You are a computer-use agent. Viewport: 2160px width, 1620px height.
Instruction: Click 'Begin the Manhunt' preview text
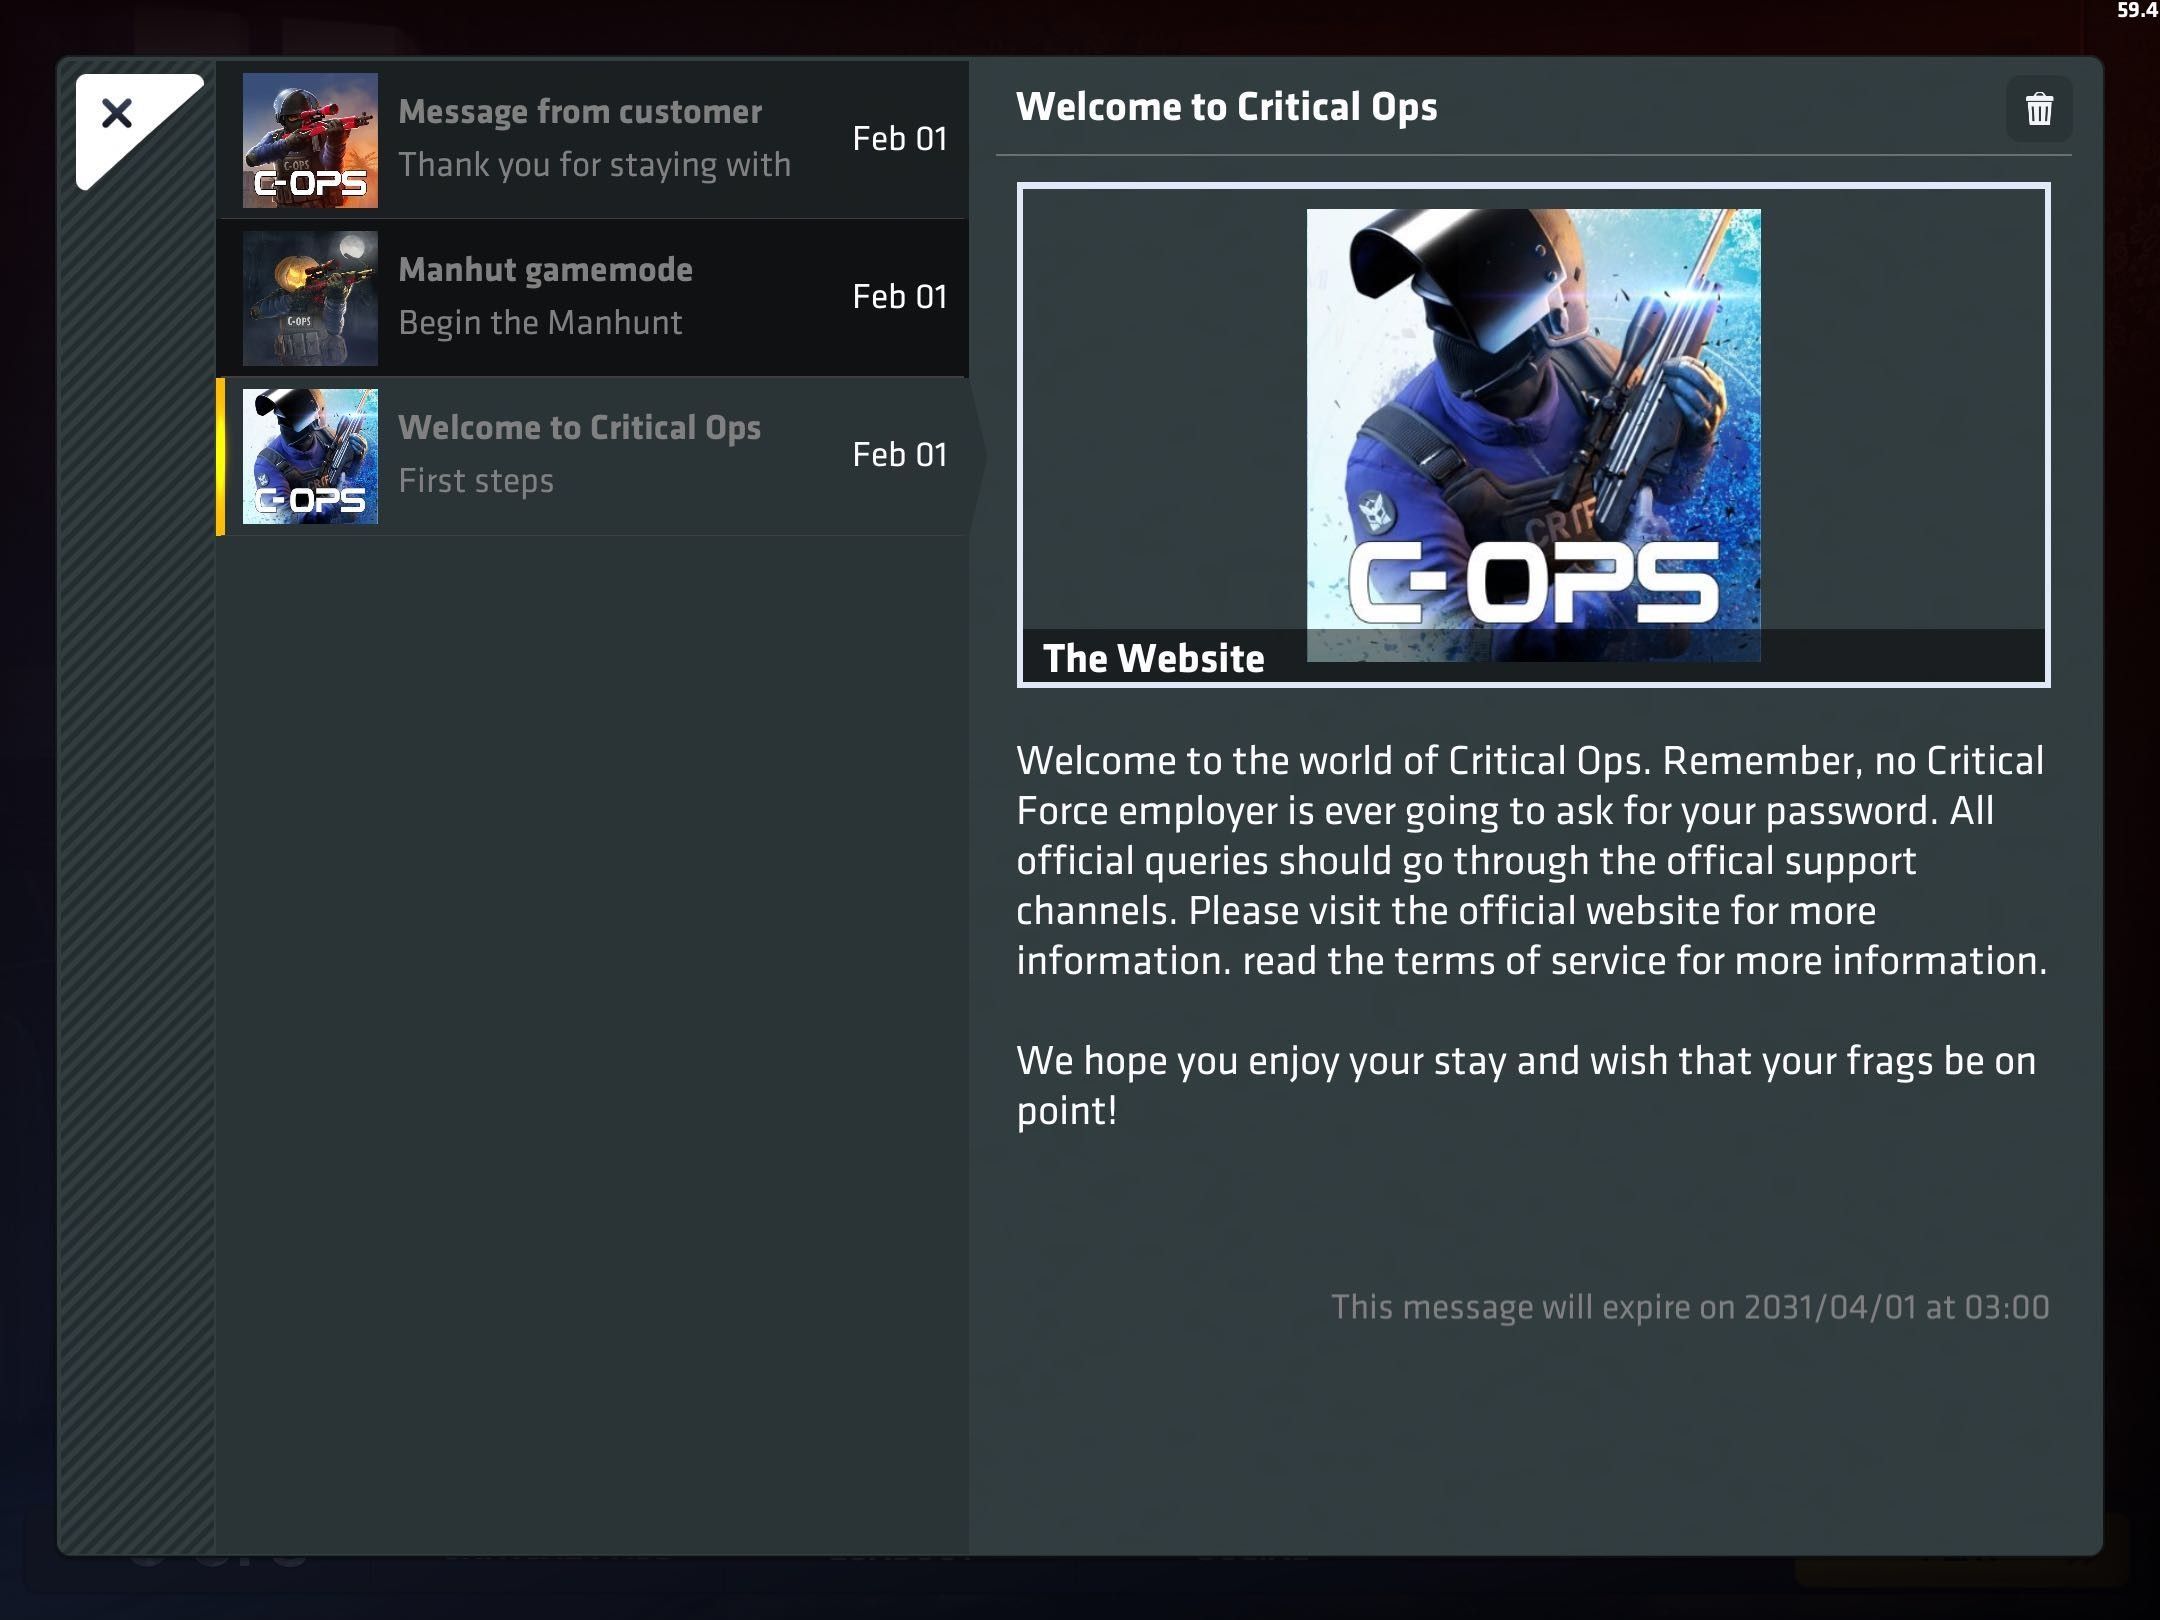pos(540,323)
